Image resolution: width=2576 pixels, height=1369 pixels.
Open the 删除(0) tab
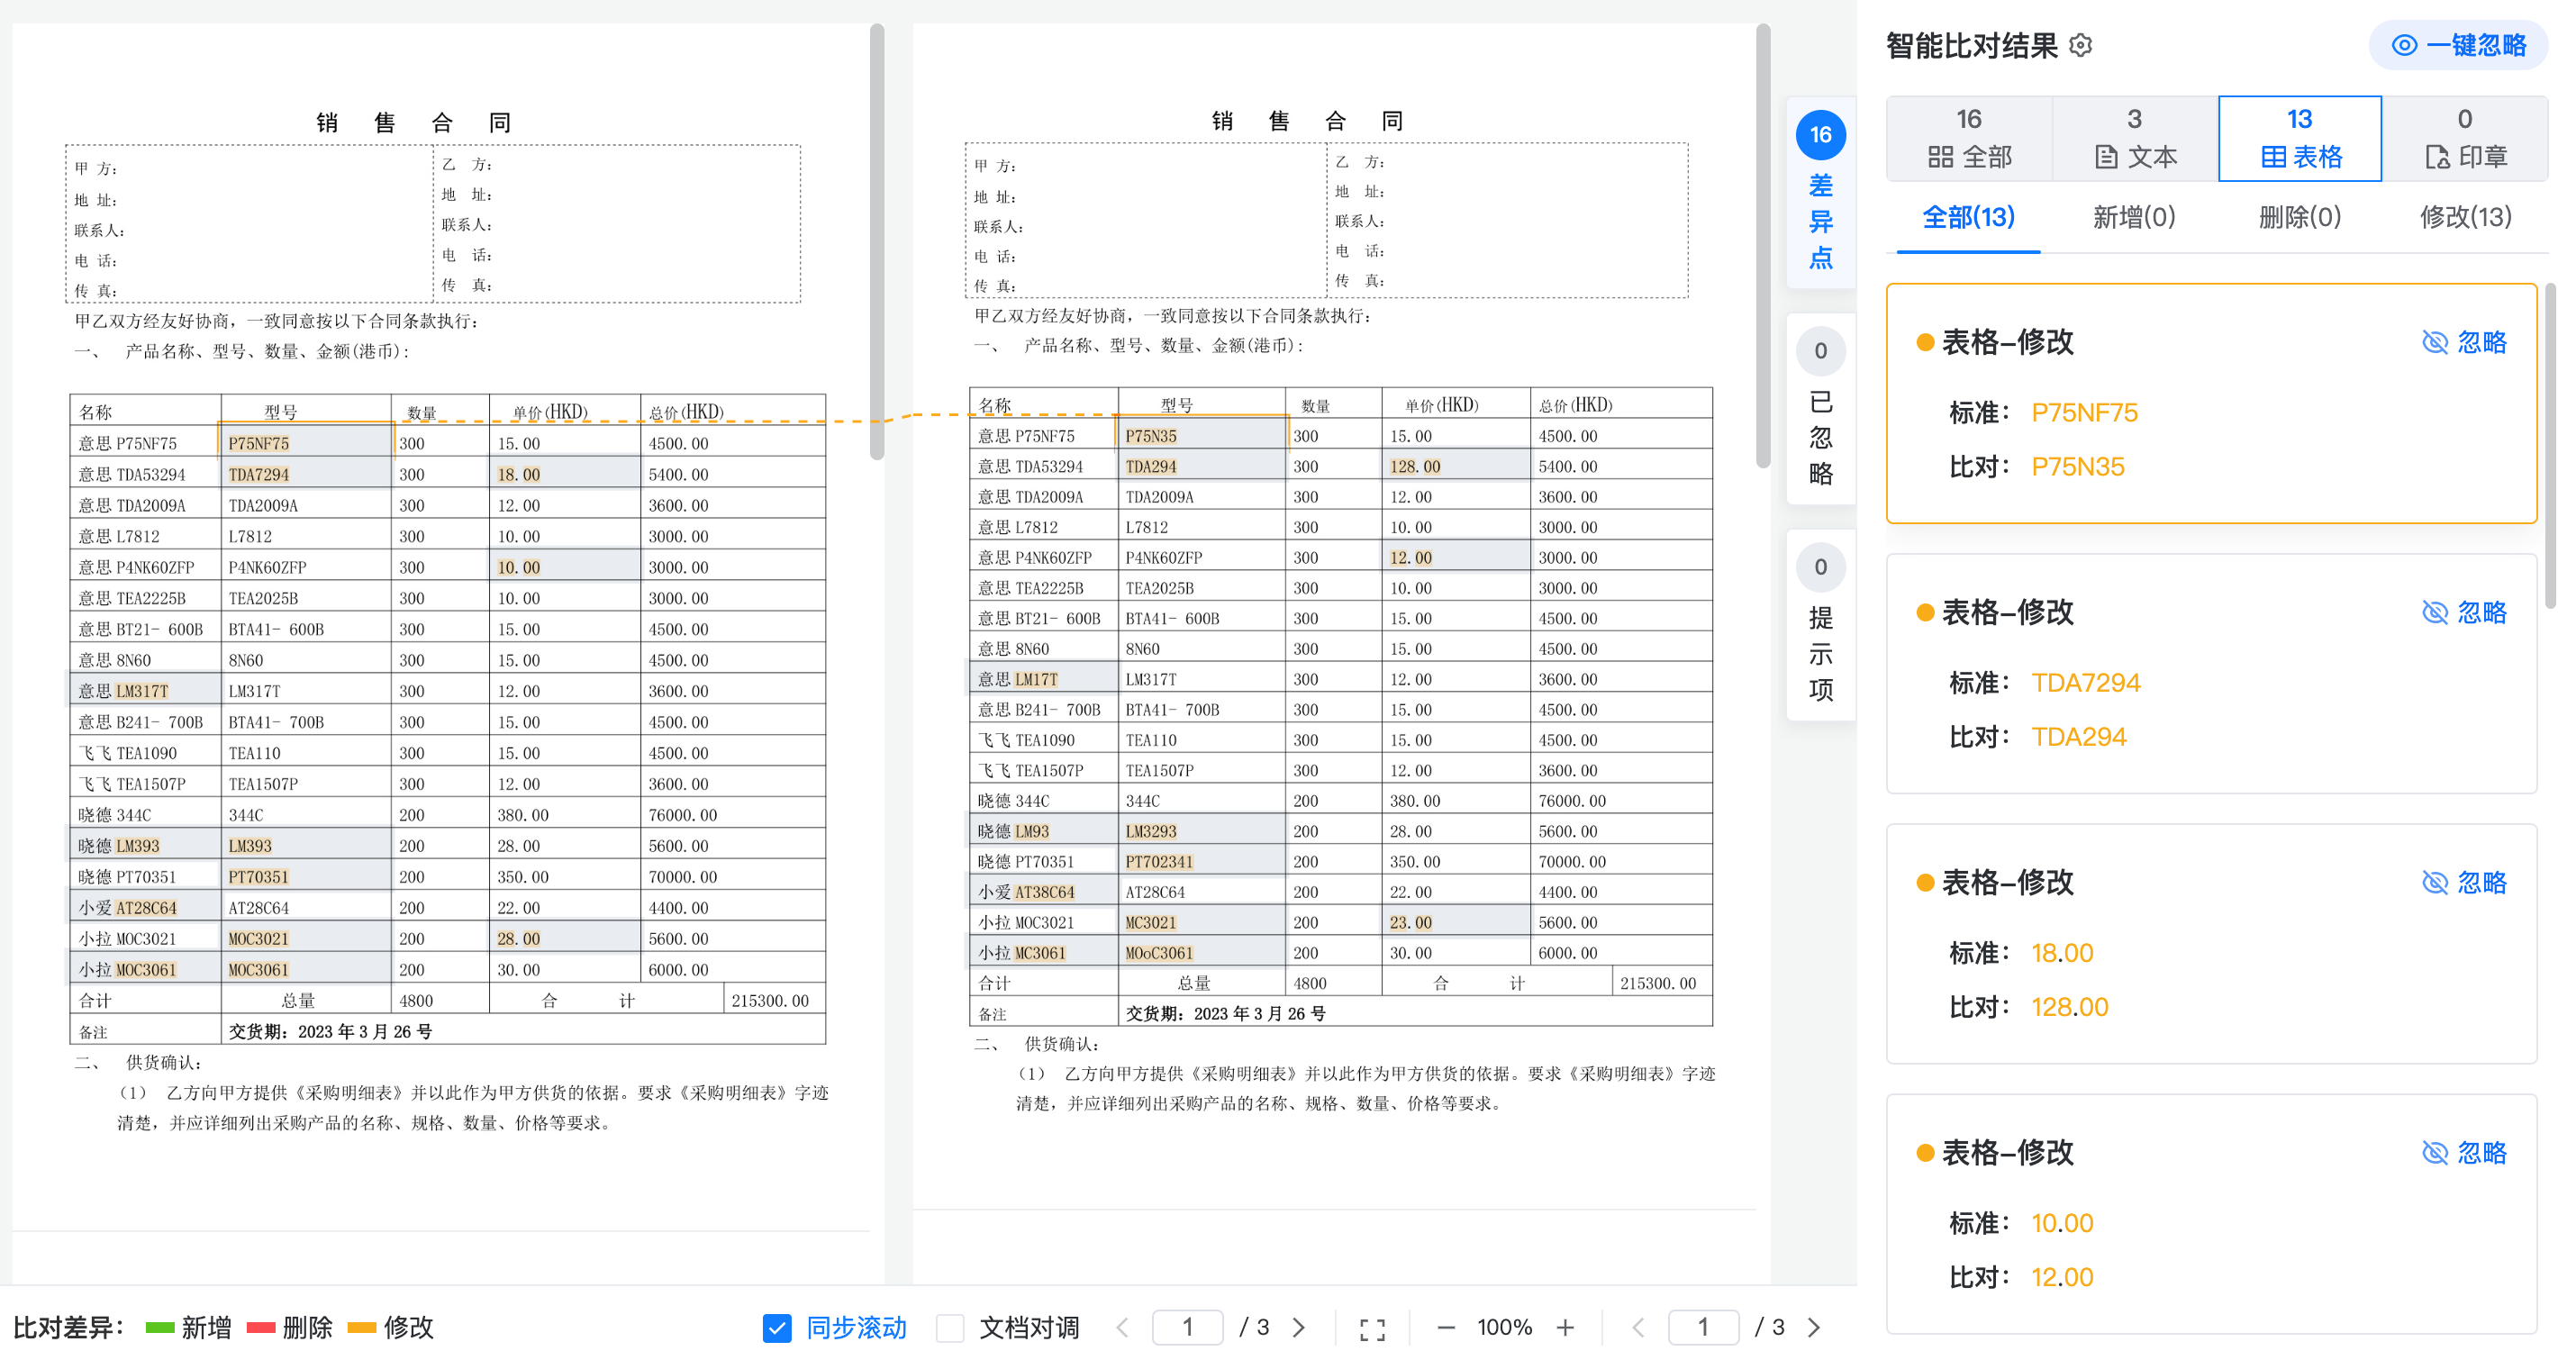coord(2298,217)
